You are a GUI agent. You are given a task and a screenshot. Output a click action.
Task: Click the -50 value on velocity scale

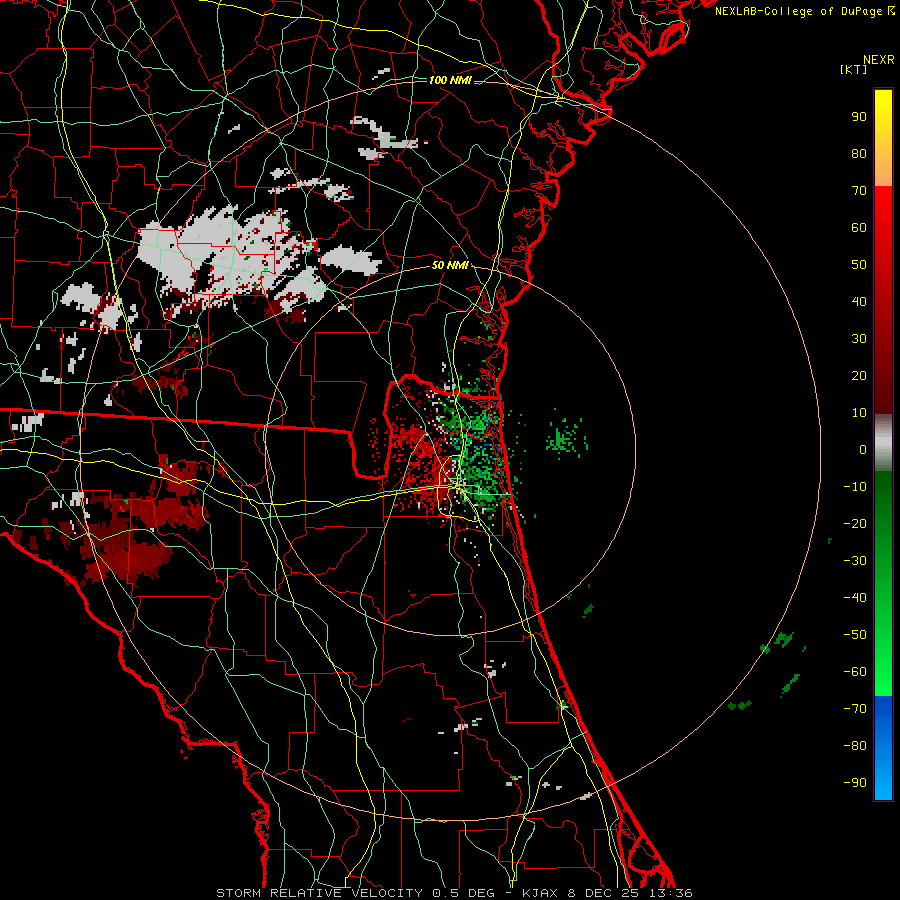[x=855, y=635]
